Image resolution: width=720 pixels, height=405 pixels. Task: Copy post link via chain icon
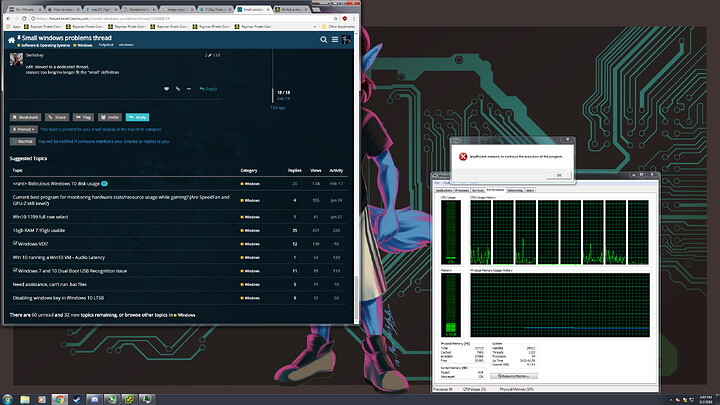click(x=178, y=89)
